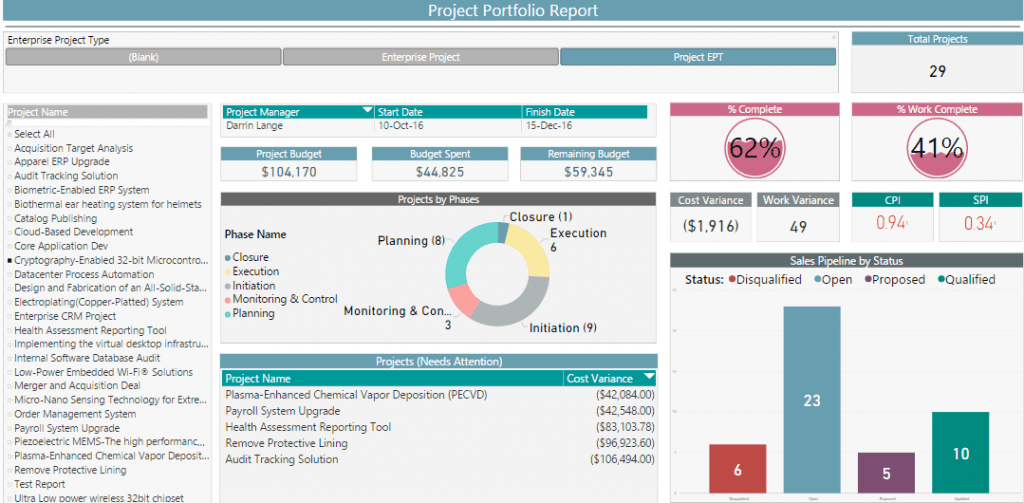Click the ($83,103.78) cost variance value
Viewport: 1024px width, 503px height.
(x=625, y=427)
